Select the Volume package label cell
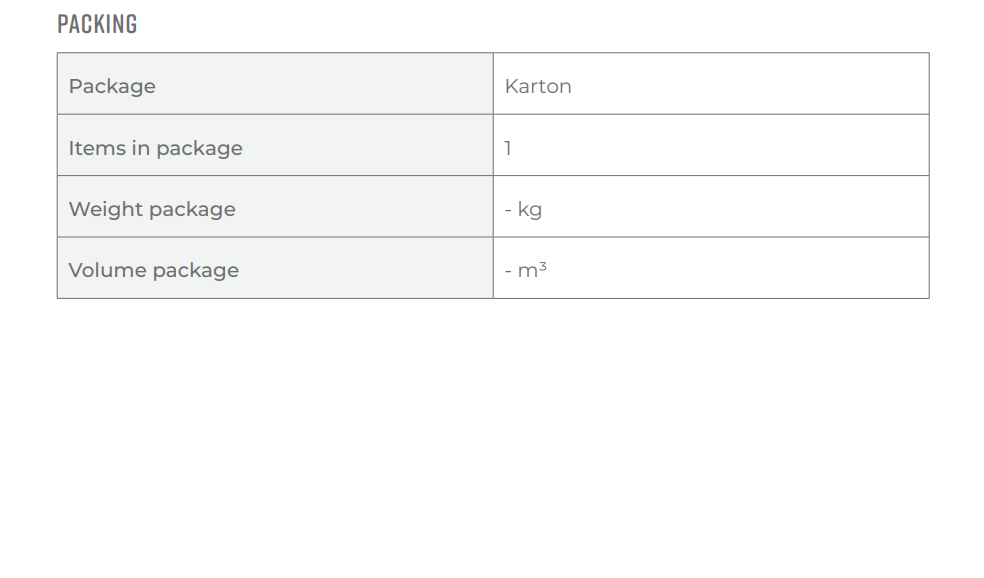Screen dimensions: 984x578 tap(275, 268)
